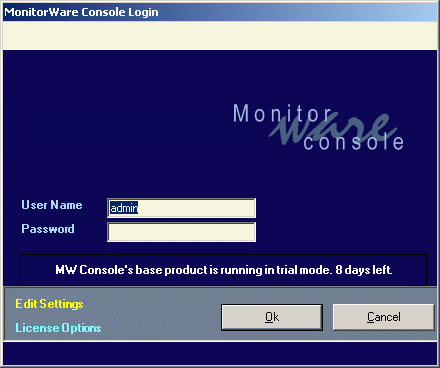The image size is (440, 368).
Task: Click the Password label
Action: click(x=48, y=229)
